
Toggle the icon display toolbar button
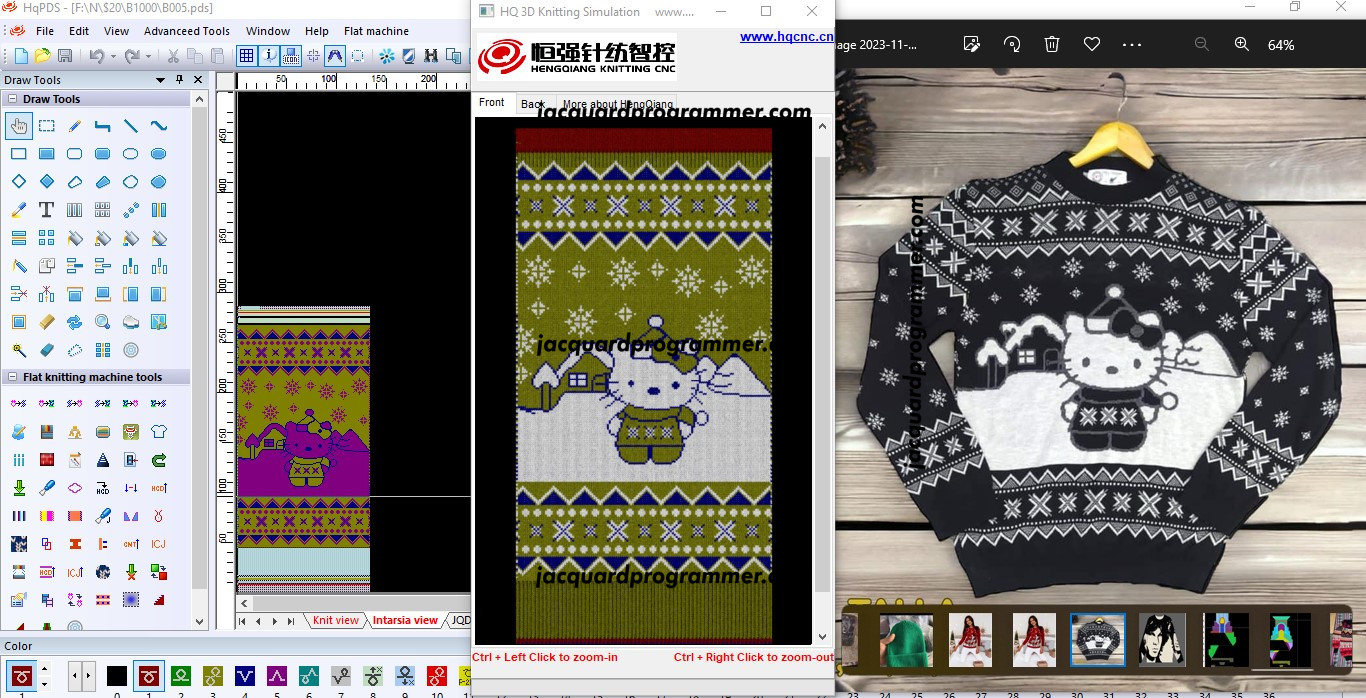click(291, 56)
